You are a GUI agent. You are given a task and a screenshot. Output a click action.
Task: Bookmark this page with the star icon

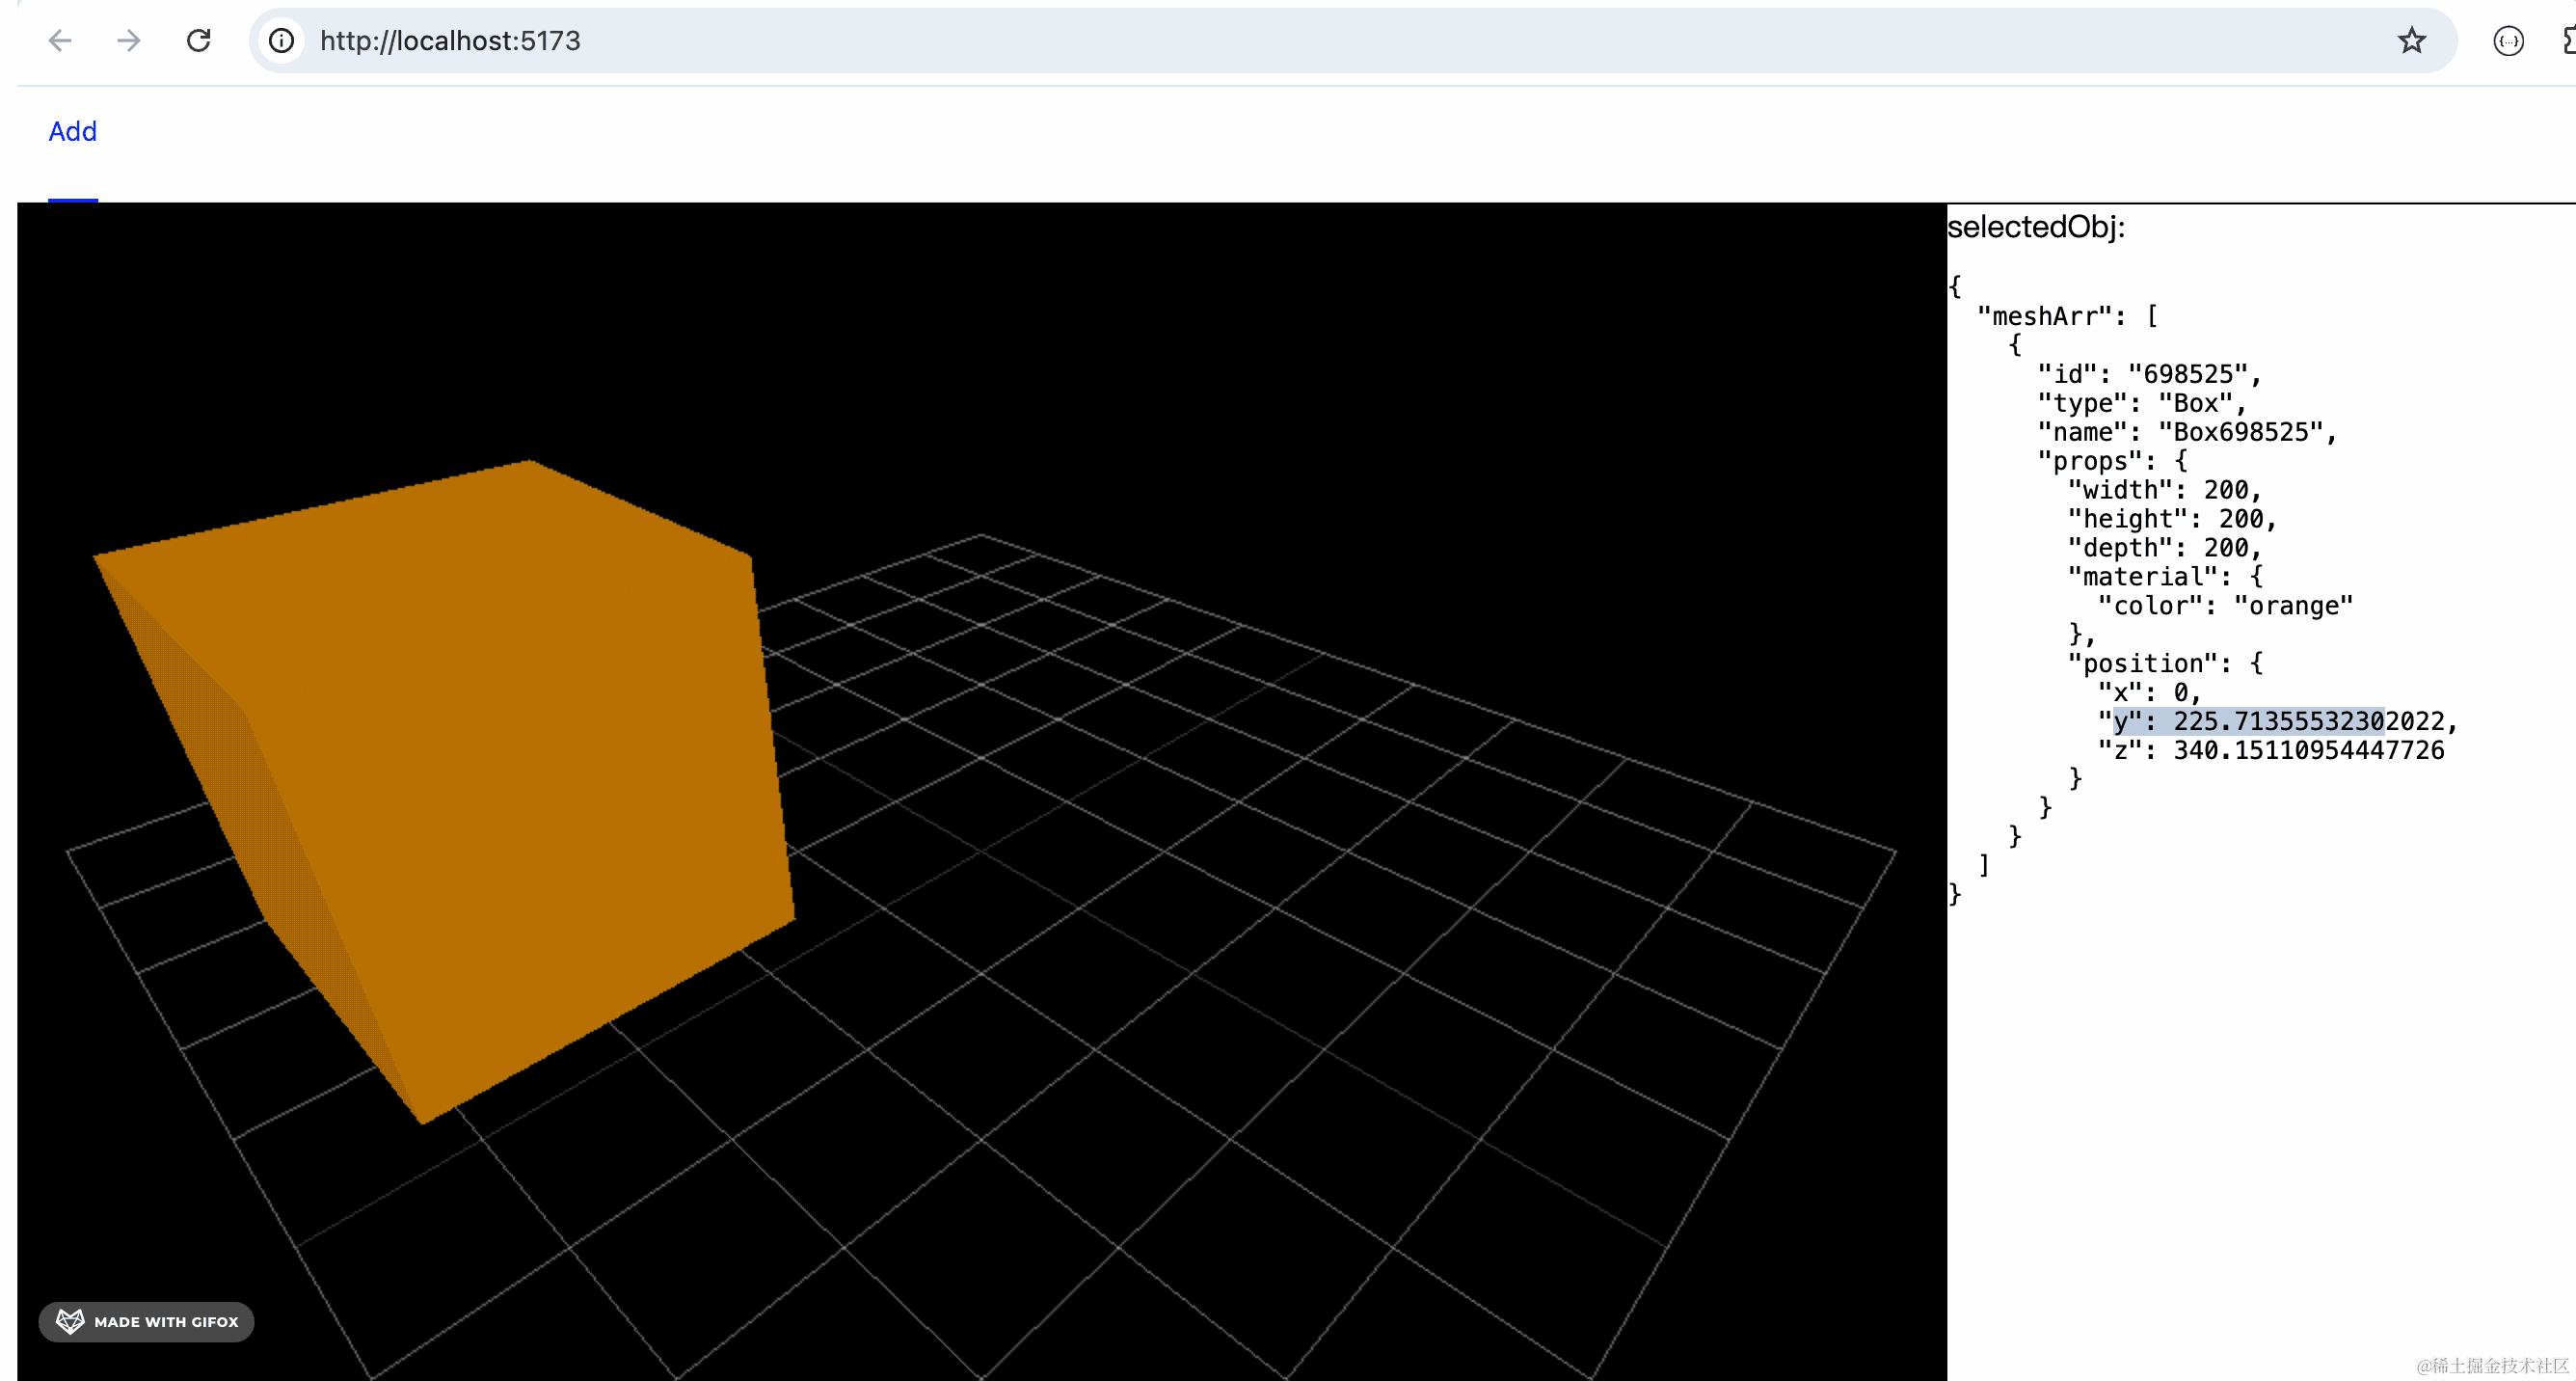tap(2411, 40)
